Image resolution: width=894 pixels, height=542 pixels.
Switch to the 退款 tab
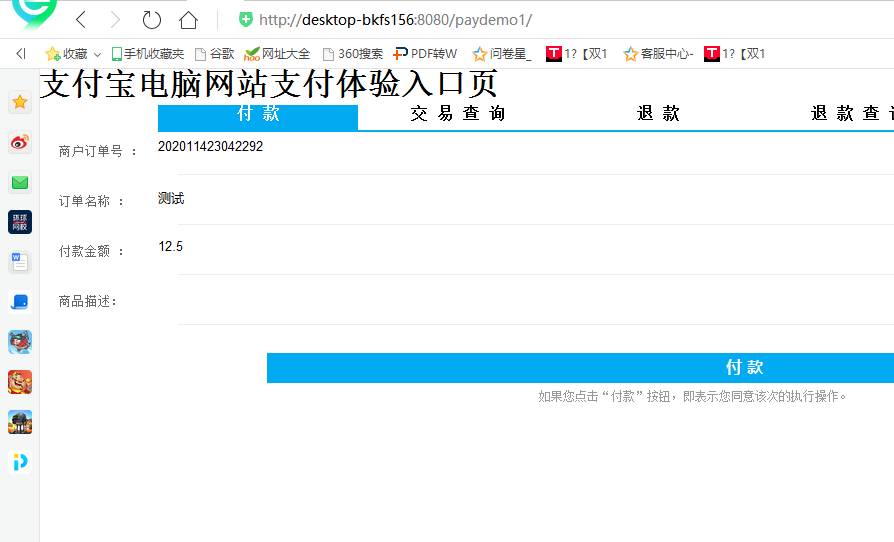(658, 113)
